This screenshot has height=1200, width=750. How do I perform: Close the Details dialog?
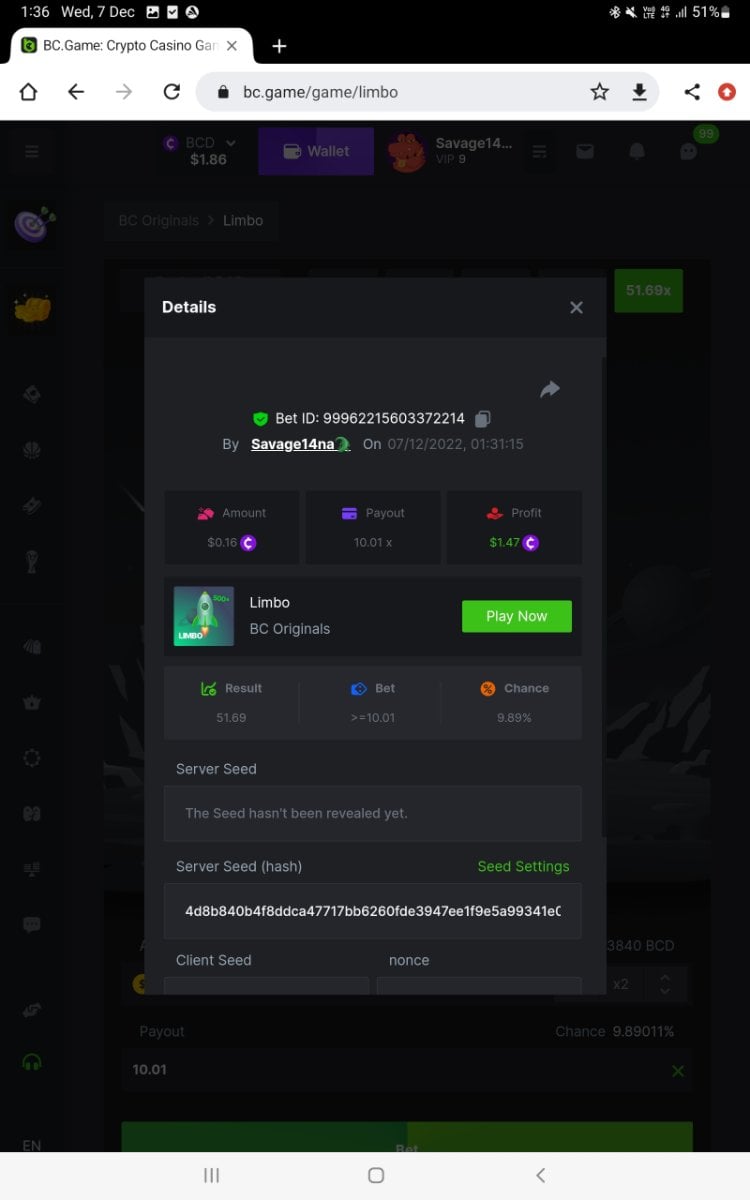(576, 308)
